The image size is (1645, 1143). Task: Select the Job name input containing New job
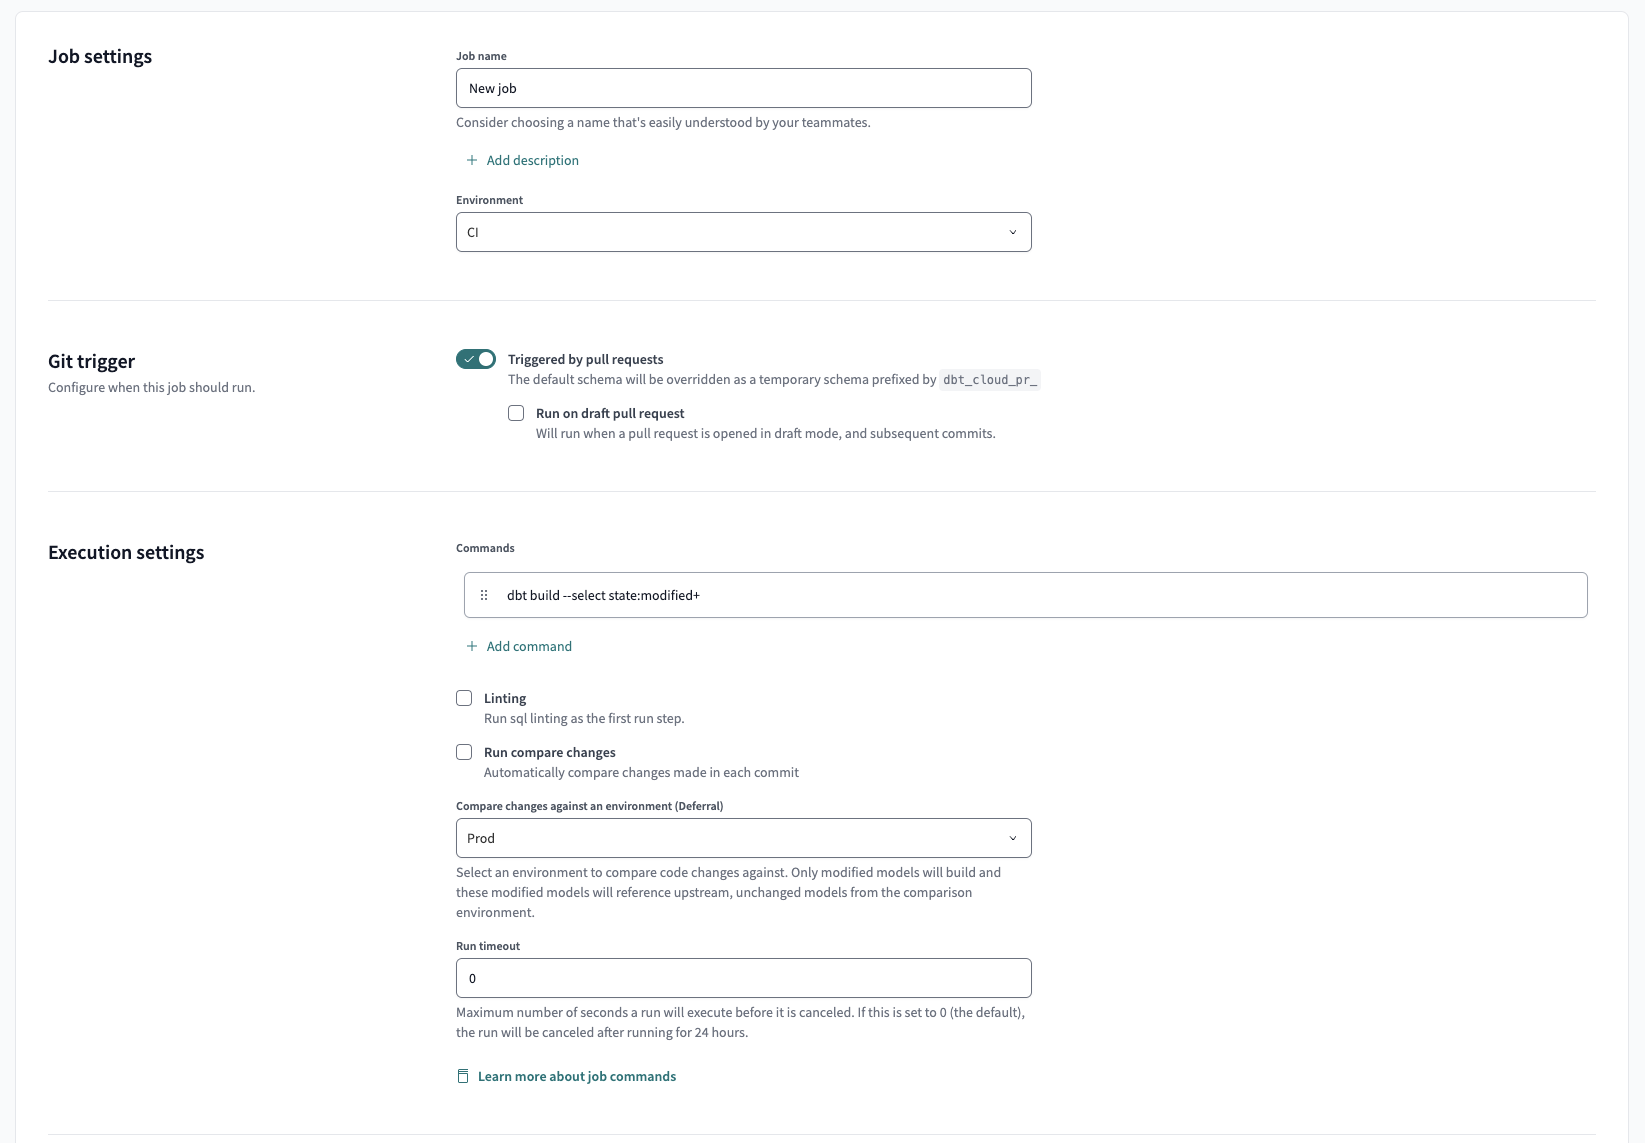coord(742,88)
